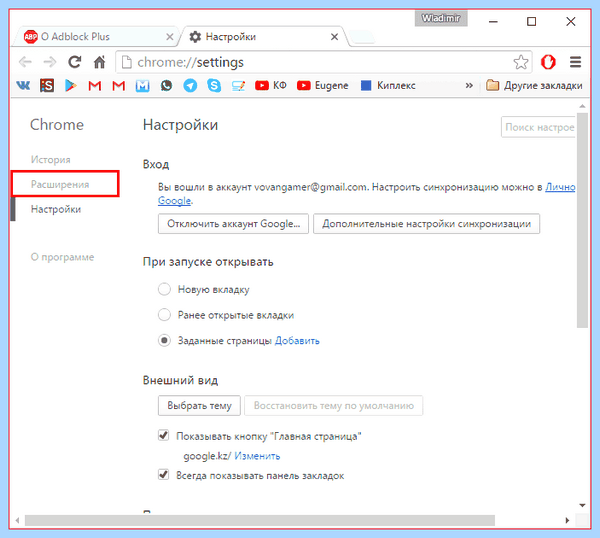Open О программе in sidebar

coord(62,257)
